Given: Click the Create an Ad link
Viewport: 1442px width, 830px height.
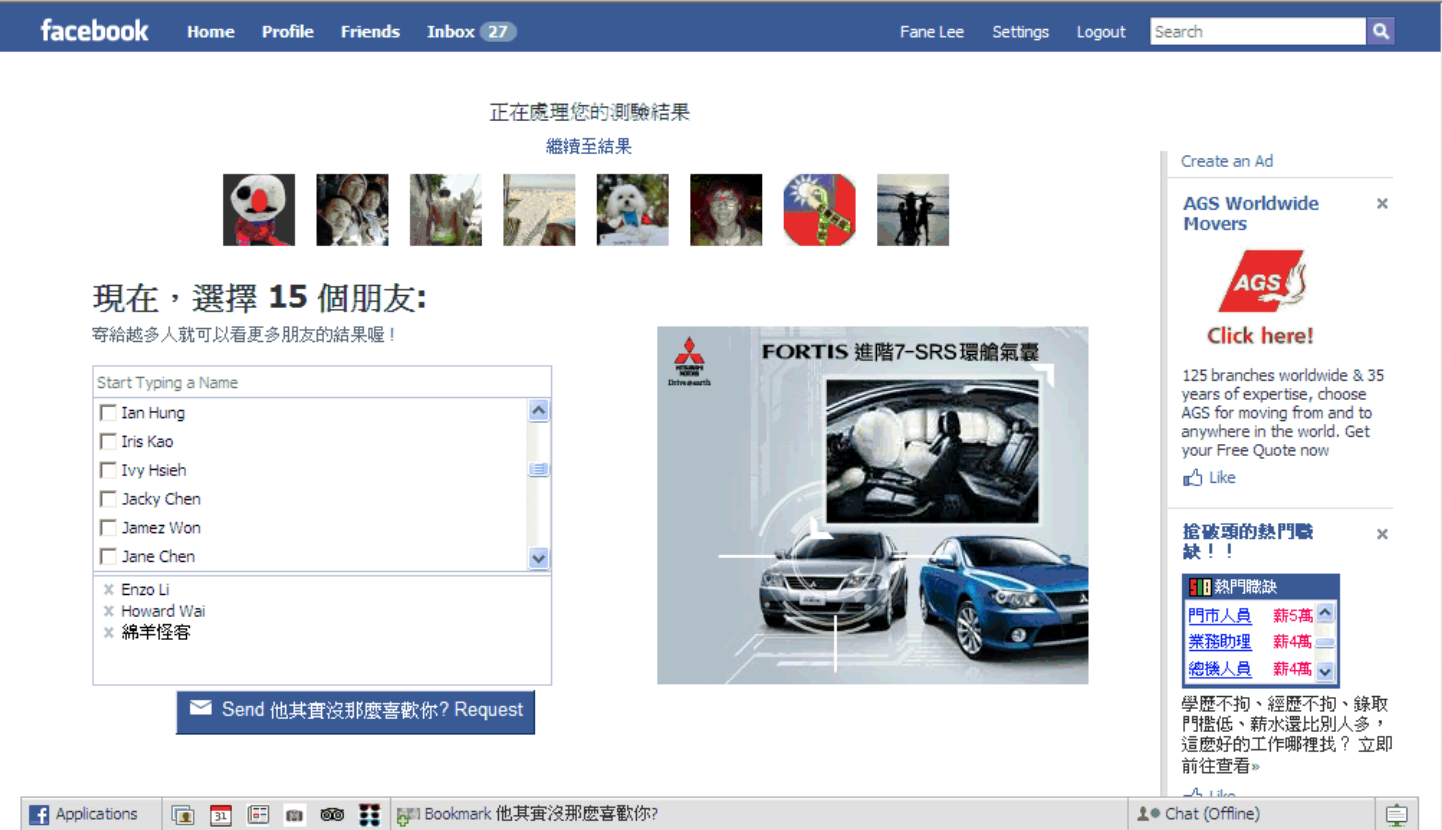Looking at the screenshot, I should pos(1227,161).
